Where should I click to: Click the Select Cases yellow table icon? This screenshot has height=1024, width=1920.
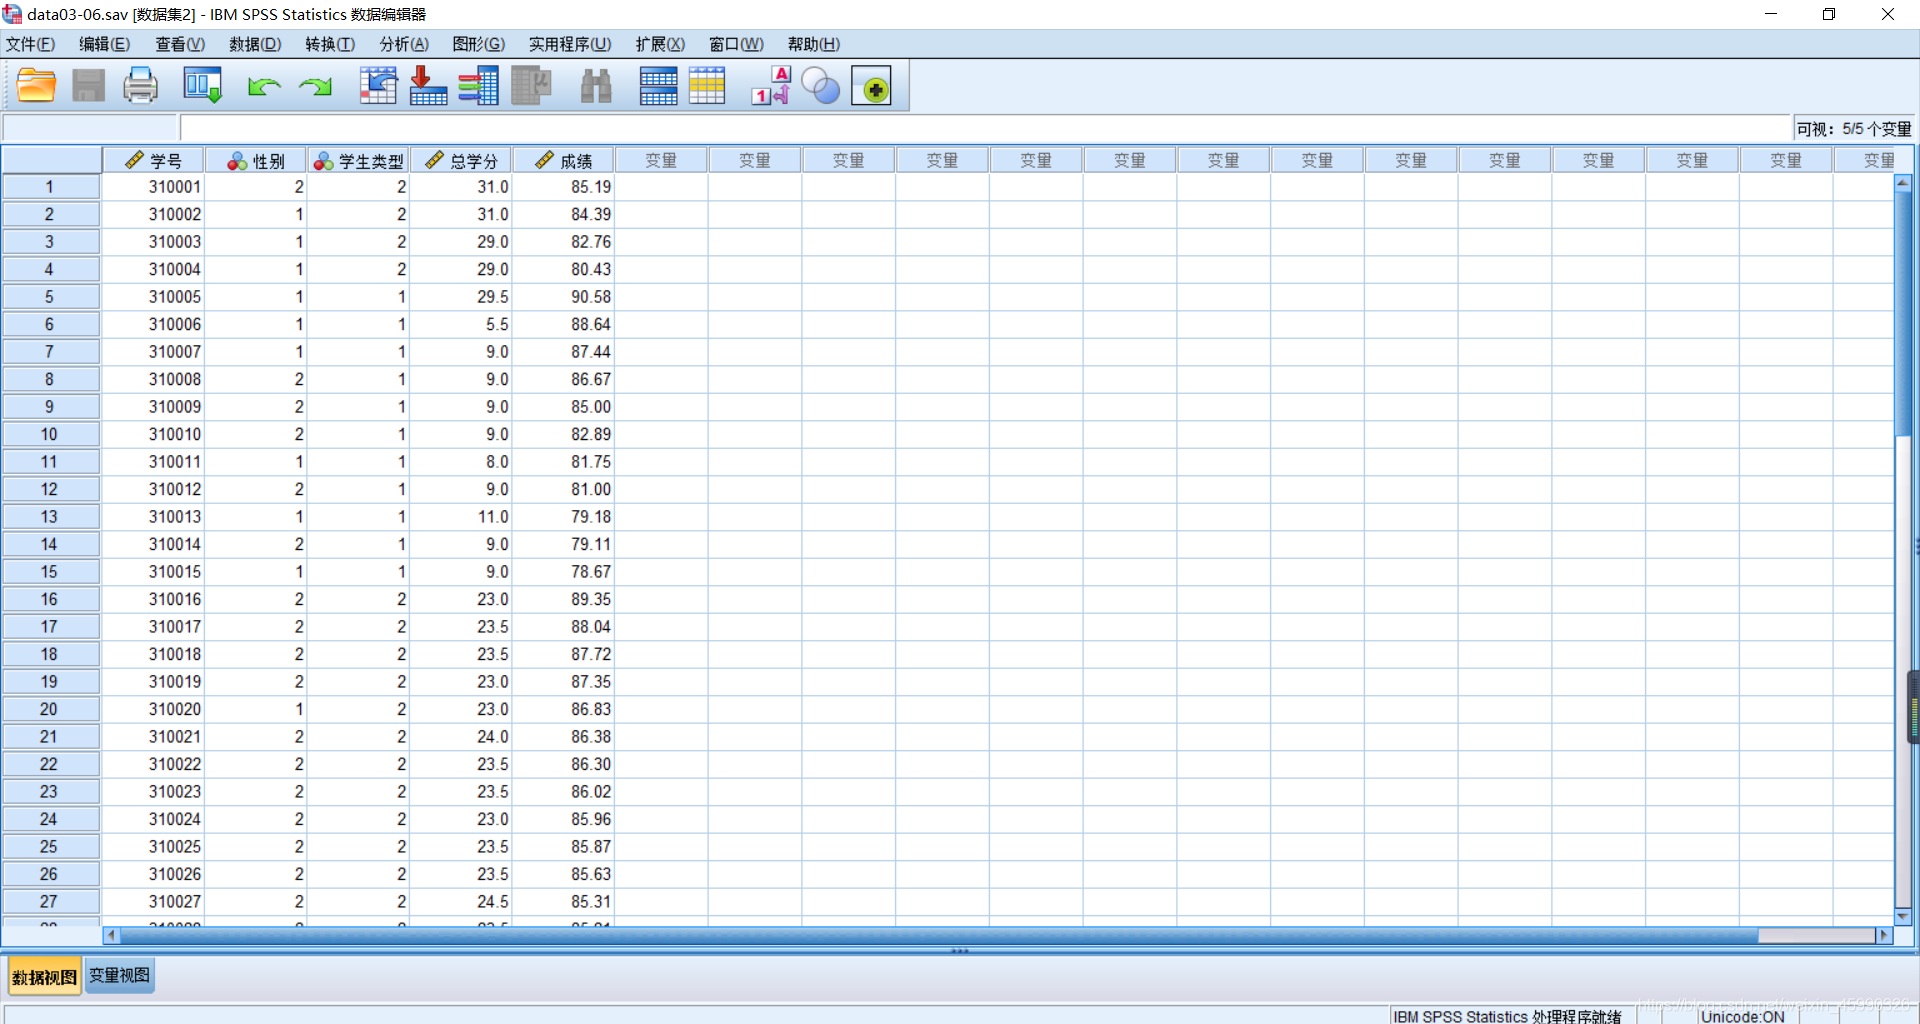tap(706, 86)
